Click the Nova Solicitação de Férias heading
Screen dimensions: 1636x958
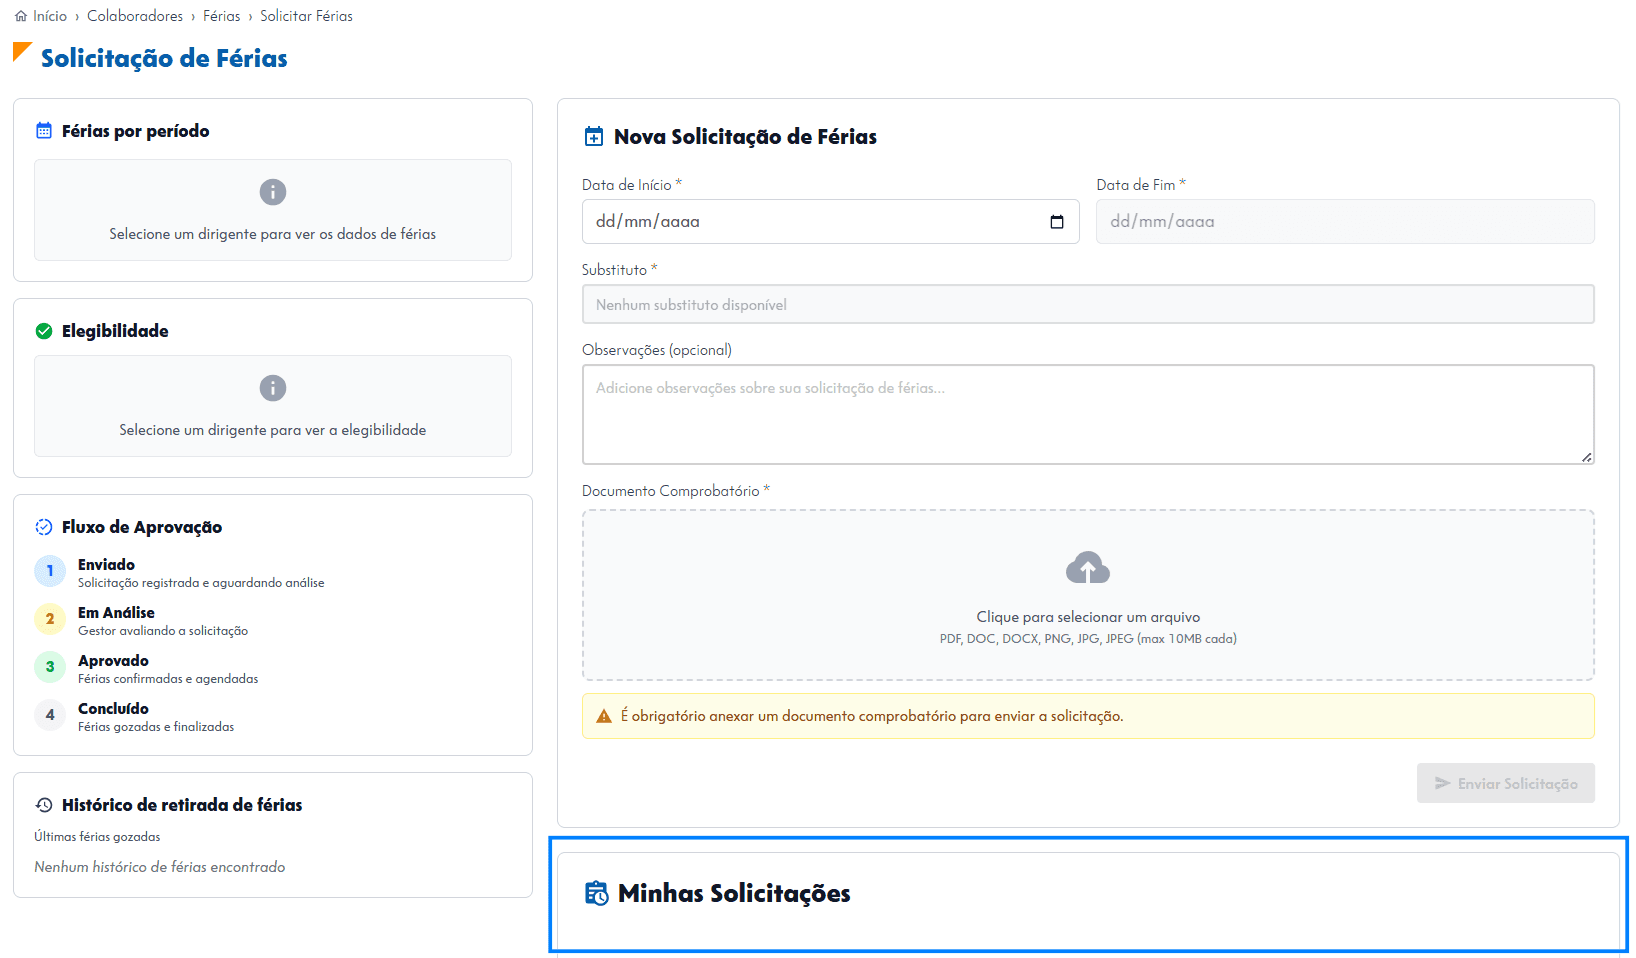pos(745,137)
